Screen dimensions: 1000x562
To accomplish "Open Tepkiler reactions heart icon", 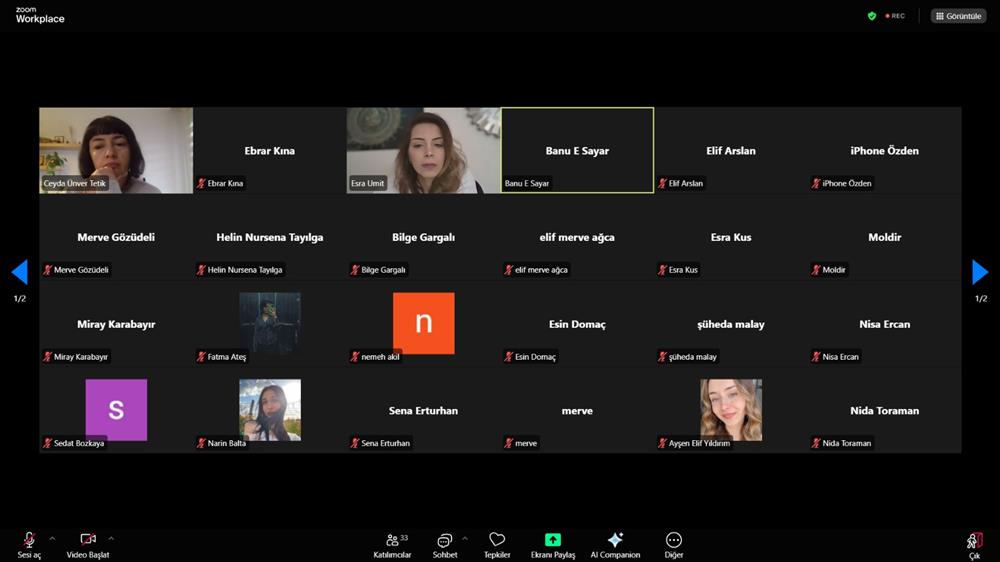I will pos(497,540).
